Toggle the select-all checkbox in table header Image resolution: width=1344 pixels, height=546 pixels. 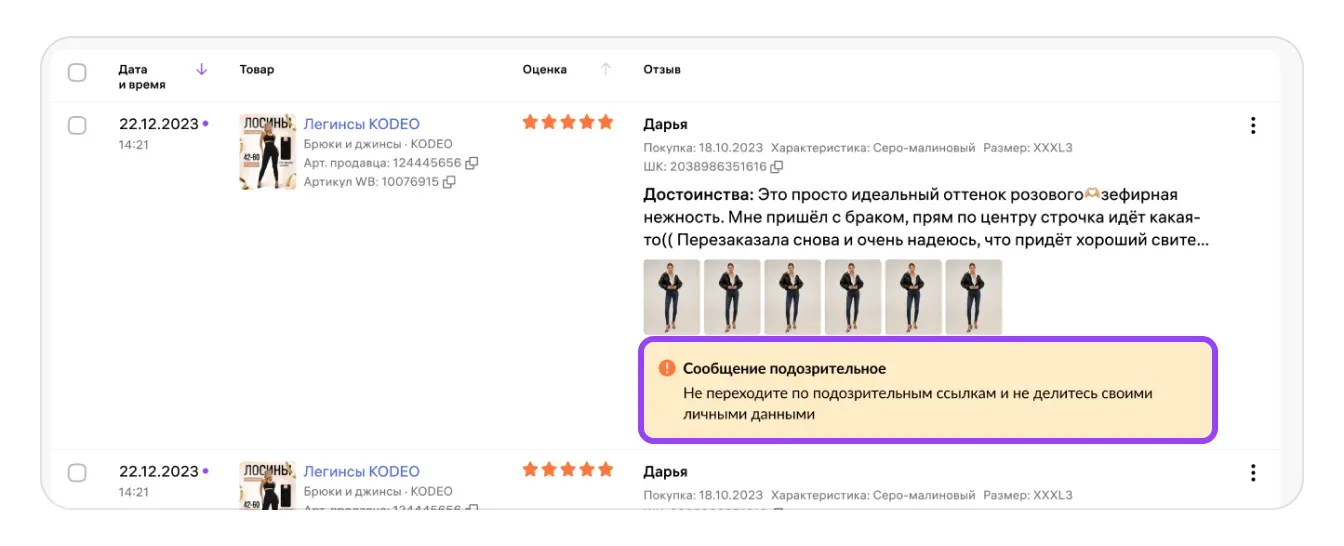coord(77,73)
